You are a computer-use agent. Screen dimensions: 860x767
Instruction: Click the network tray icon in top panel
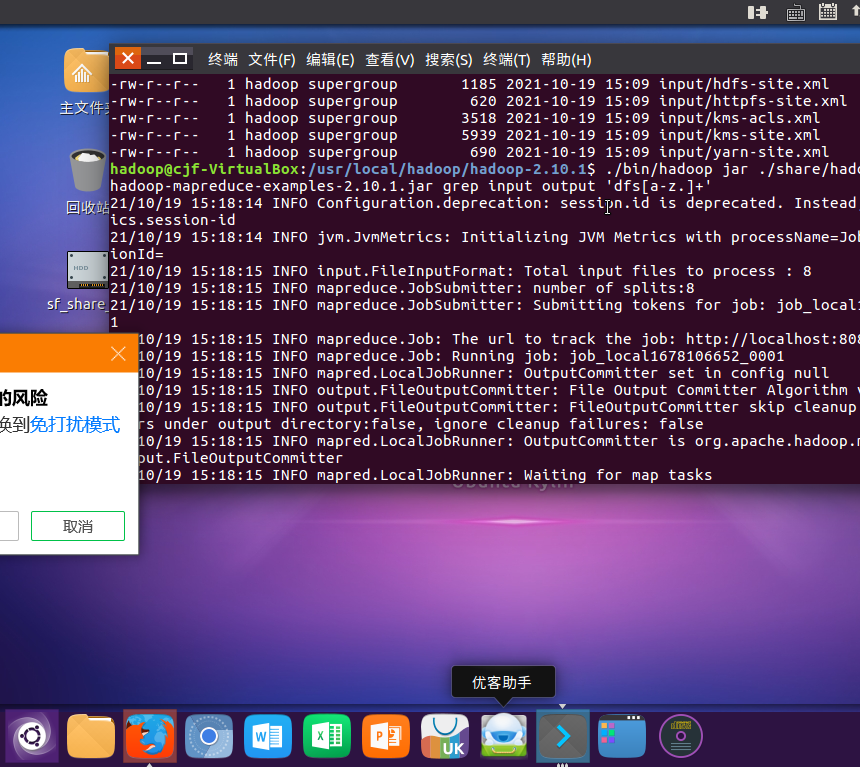(757, 12)
